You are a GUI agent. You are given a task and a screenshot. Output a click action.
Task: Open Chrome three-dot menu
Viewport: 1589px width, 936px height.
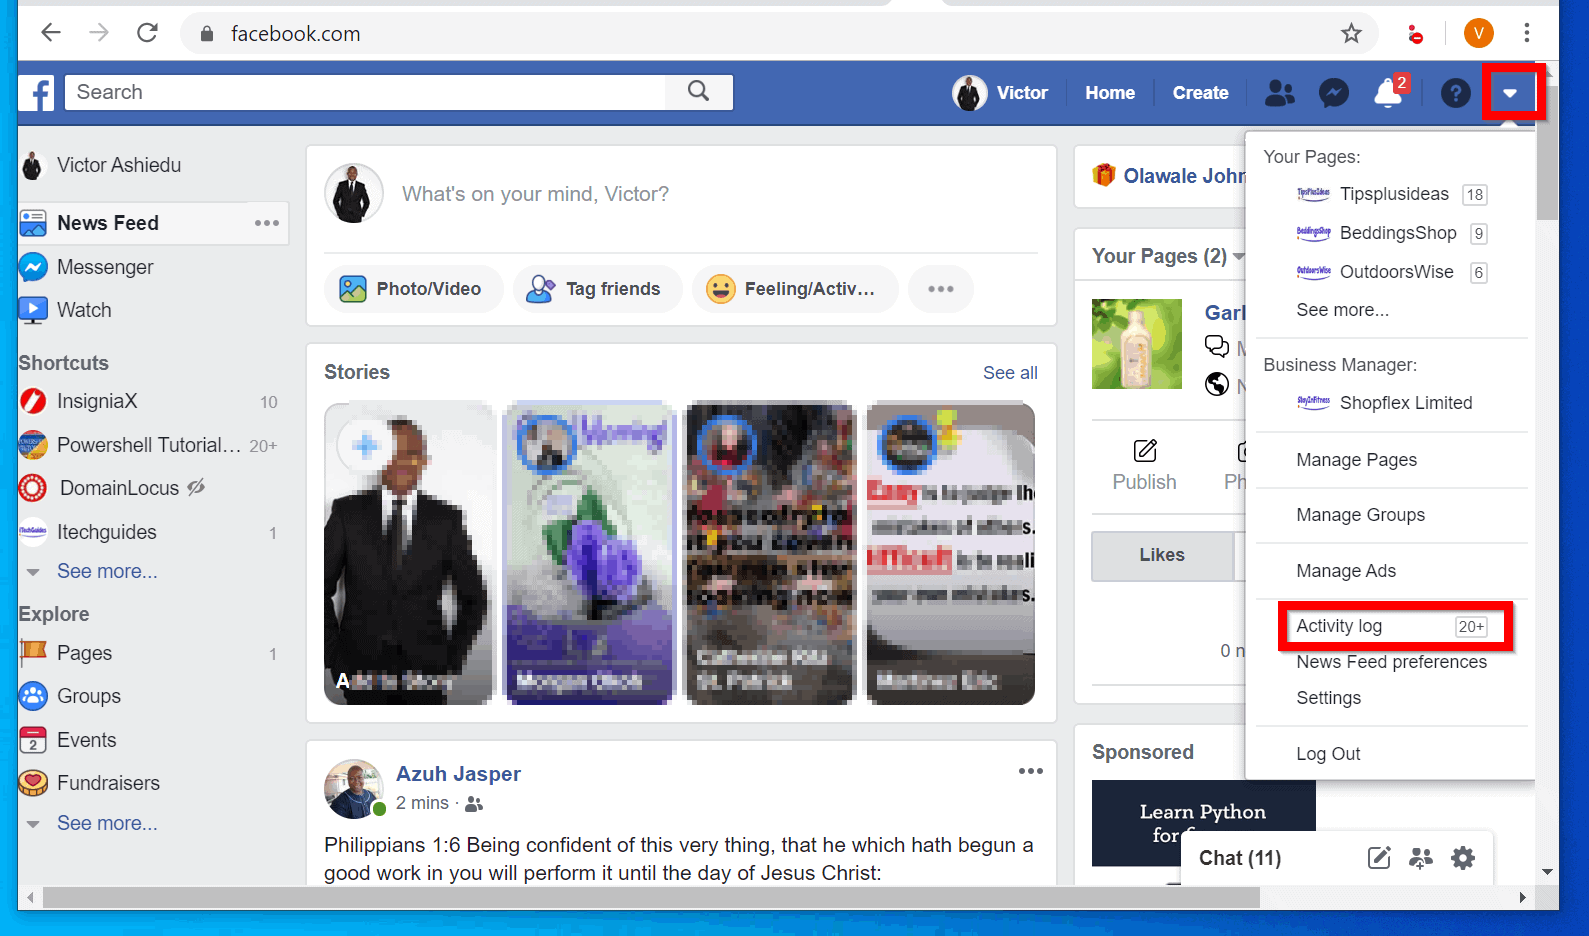[1526, 33]
